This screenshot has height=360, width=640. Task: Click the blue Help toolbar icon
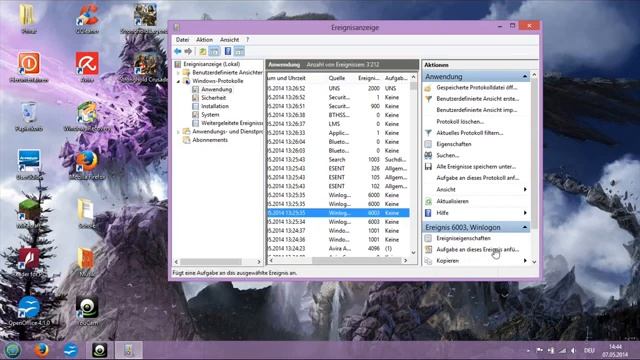point(228,51)
